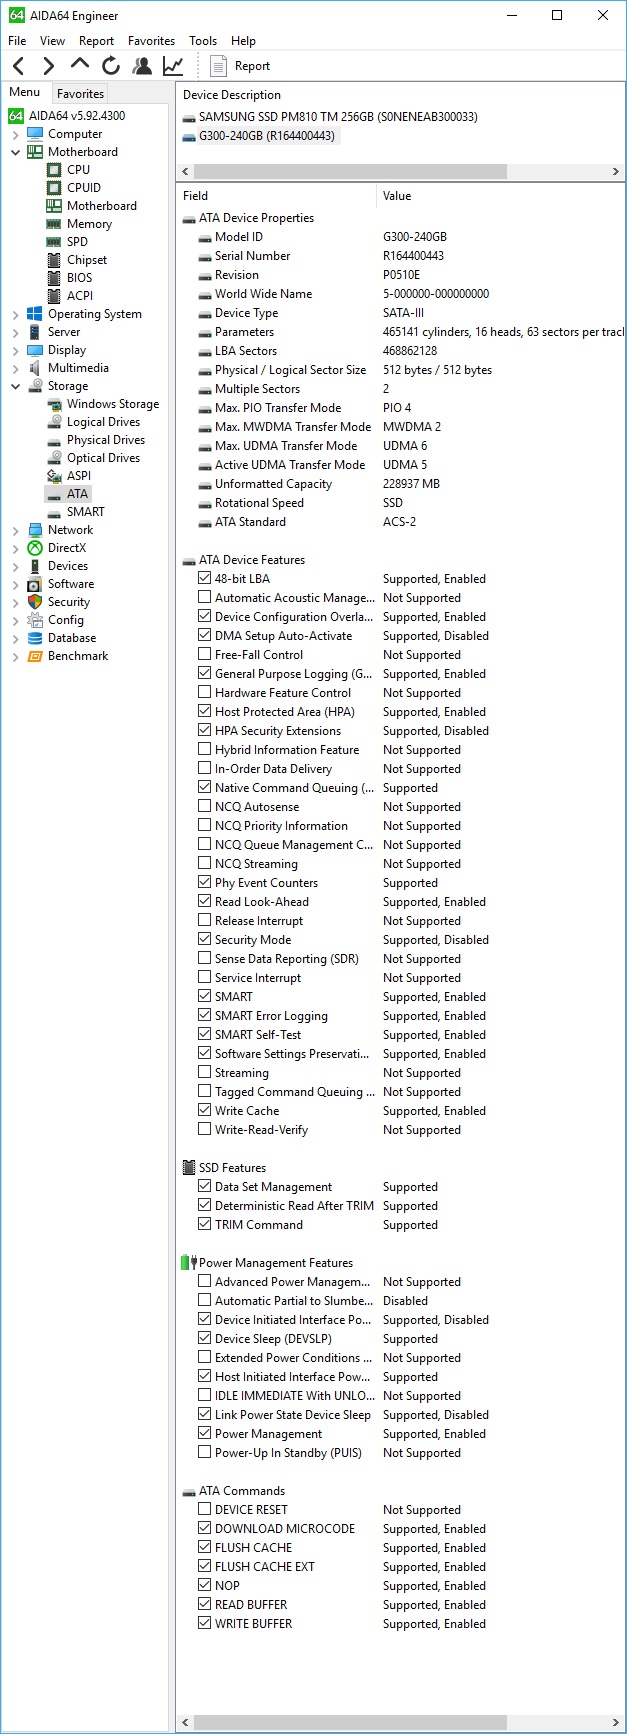627x1734 pixels.
Task: Click device list horizontal scrollbar thumb
Action: 350,172
